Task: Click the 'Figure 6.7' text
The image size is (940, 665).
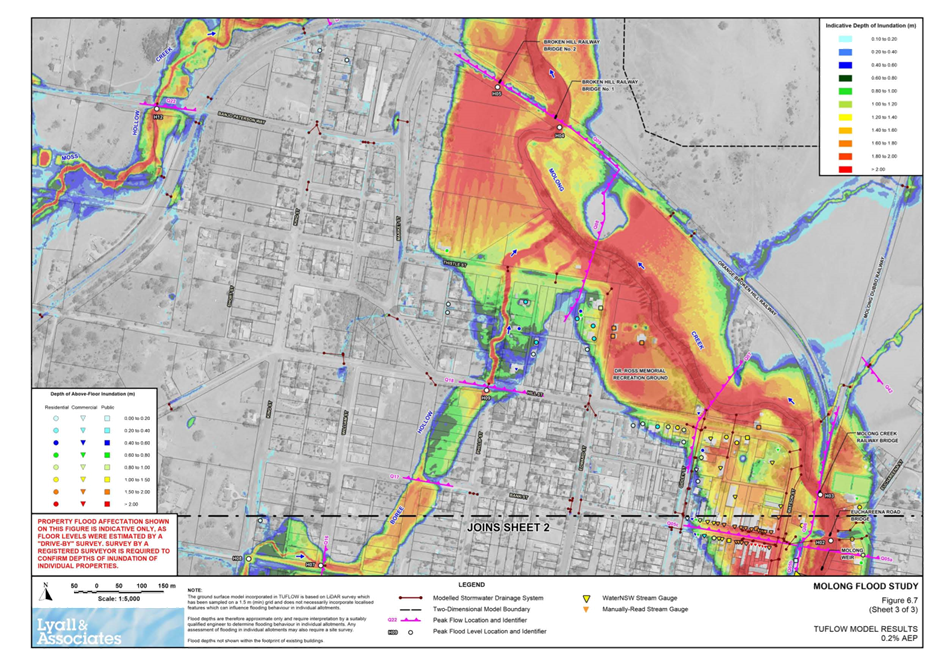Action: click(x=899, y=600)
